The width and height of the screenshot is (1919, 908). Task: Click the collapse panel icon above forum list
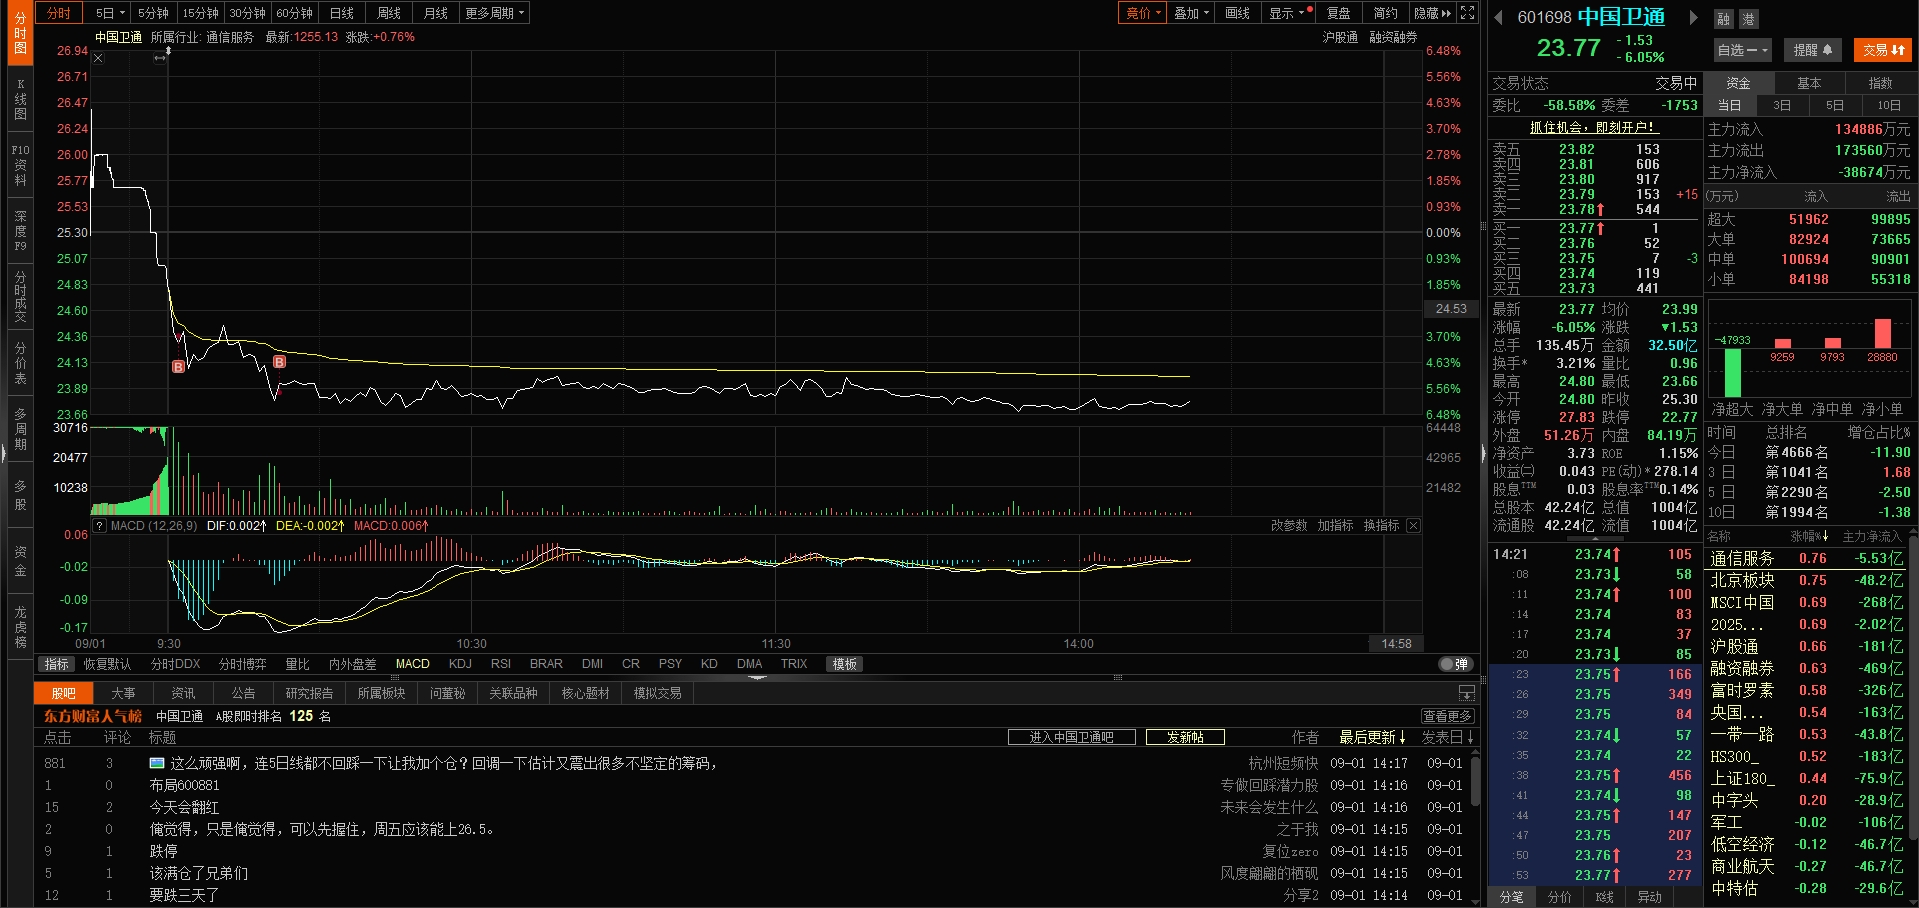pos(1466,693)
